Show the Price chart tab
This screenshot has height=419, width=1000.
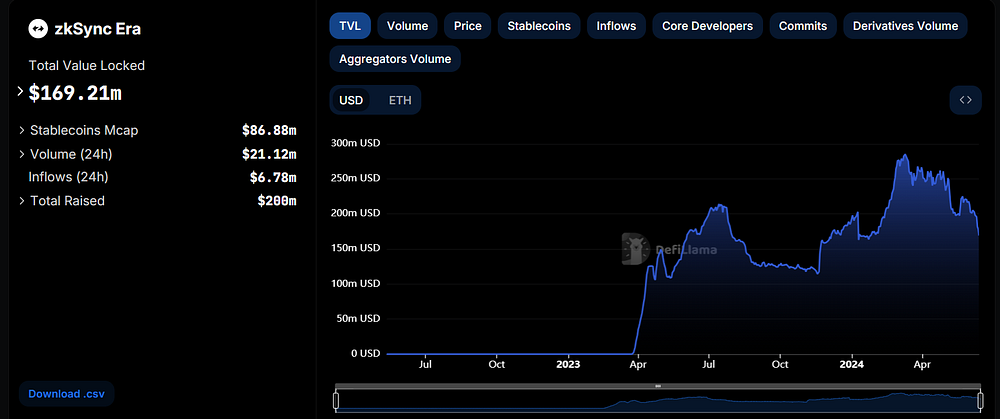(467, 26)
